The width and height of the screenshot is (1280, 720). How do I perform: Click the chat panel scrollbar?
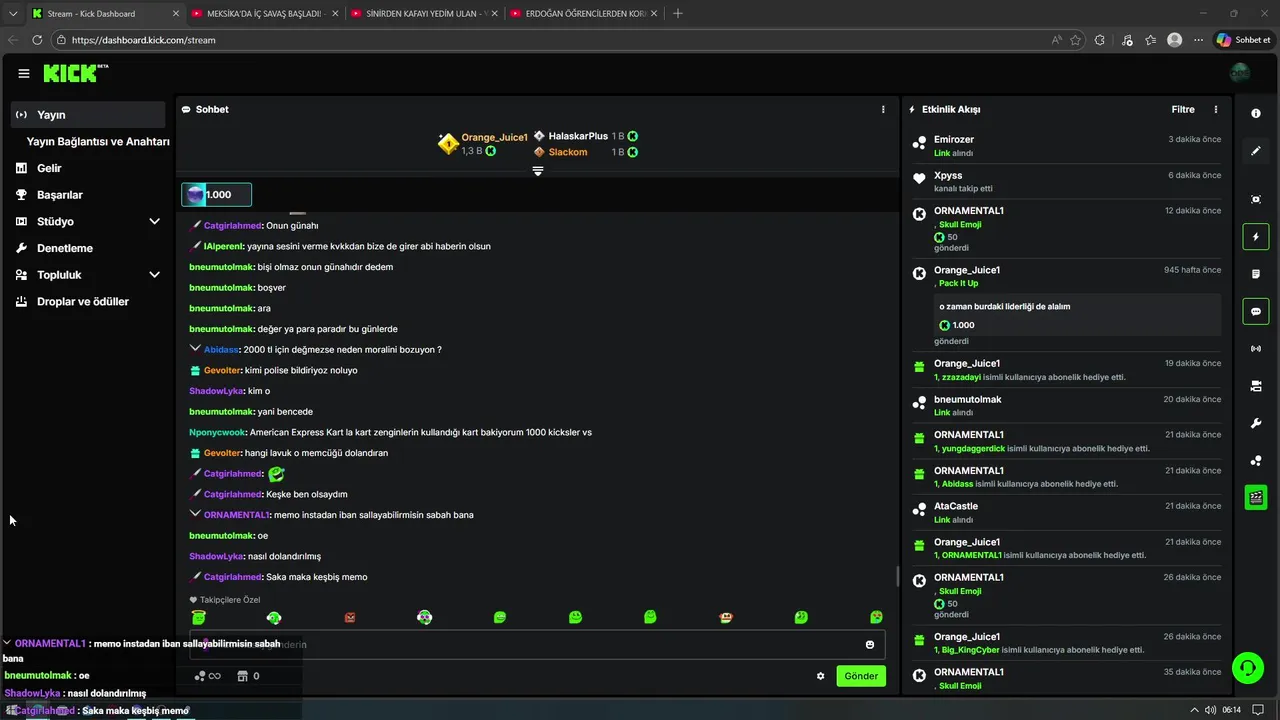click(897, 577)
